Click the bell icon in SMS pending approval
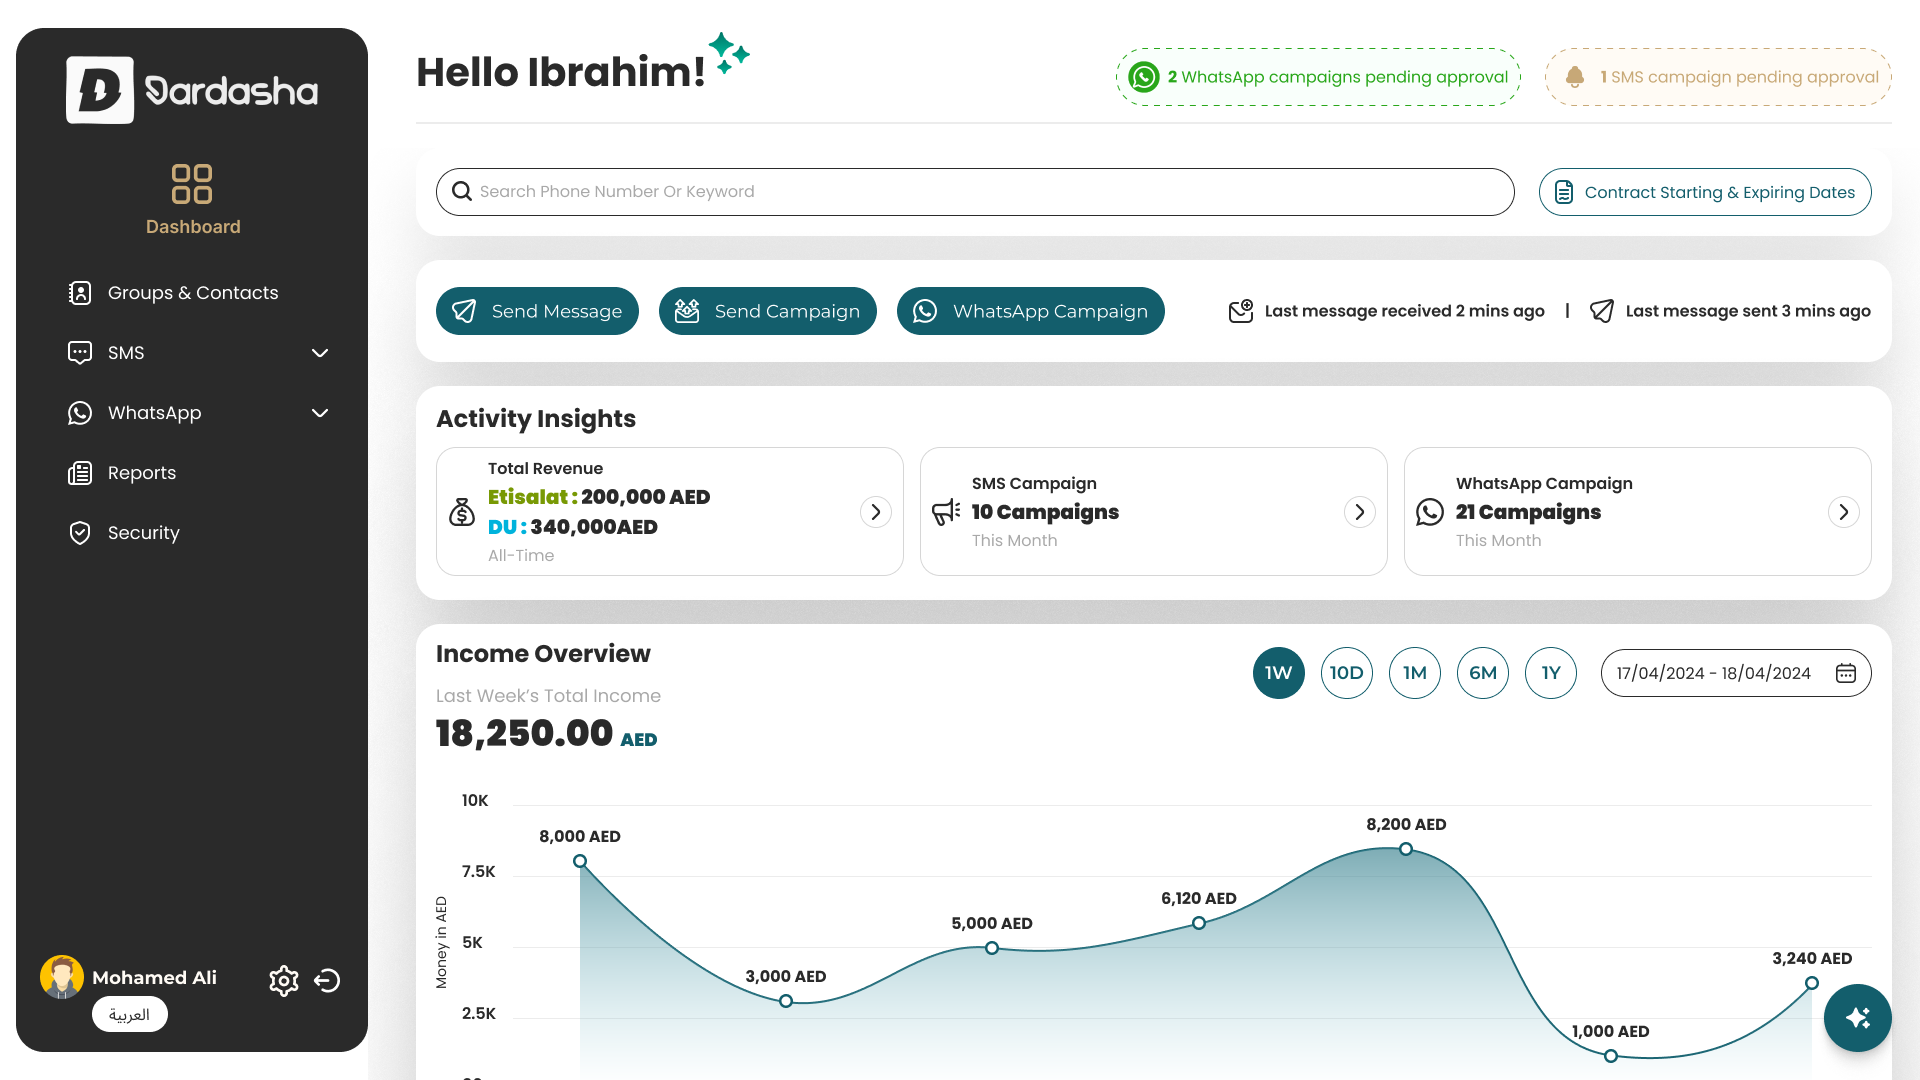The height and width of the screenshot is (1080, 1920). (1575, 77)
